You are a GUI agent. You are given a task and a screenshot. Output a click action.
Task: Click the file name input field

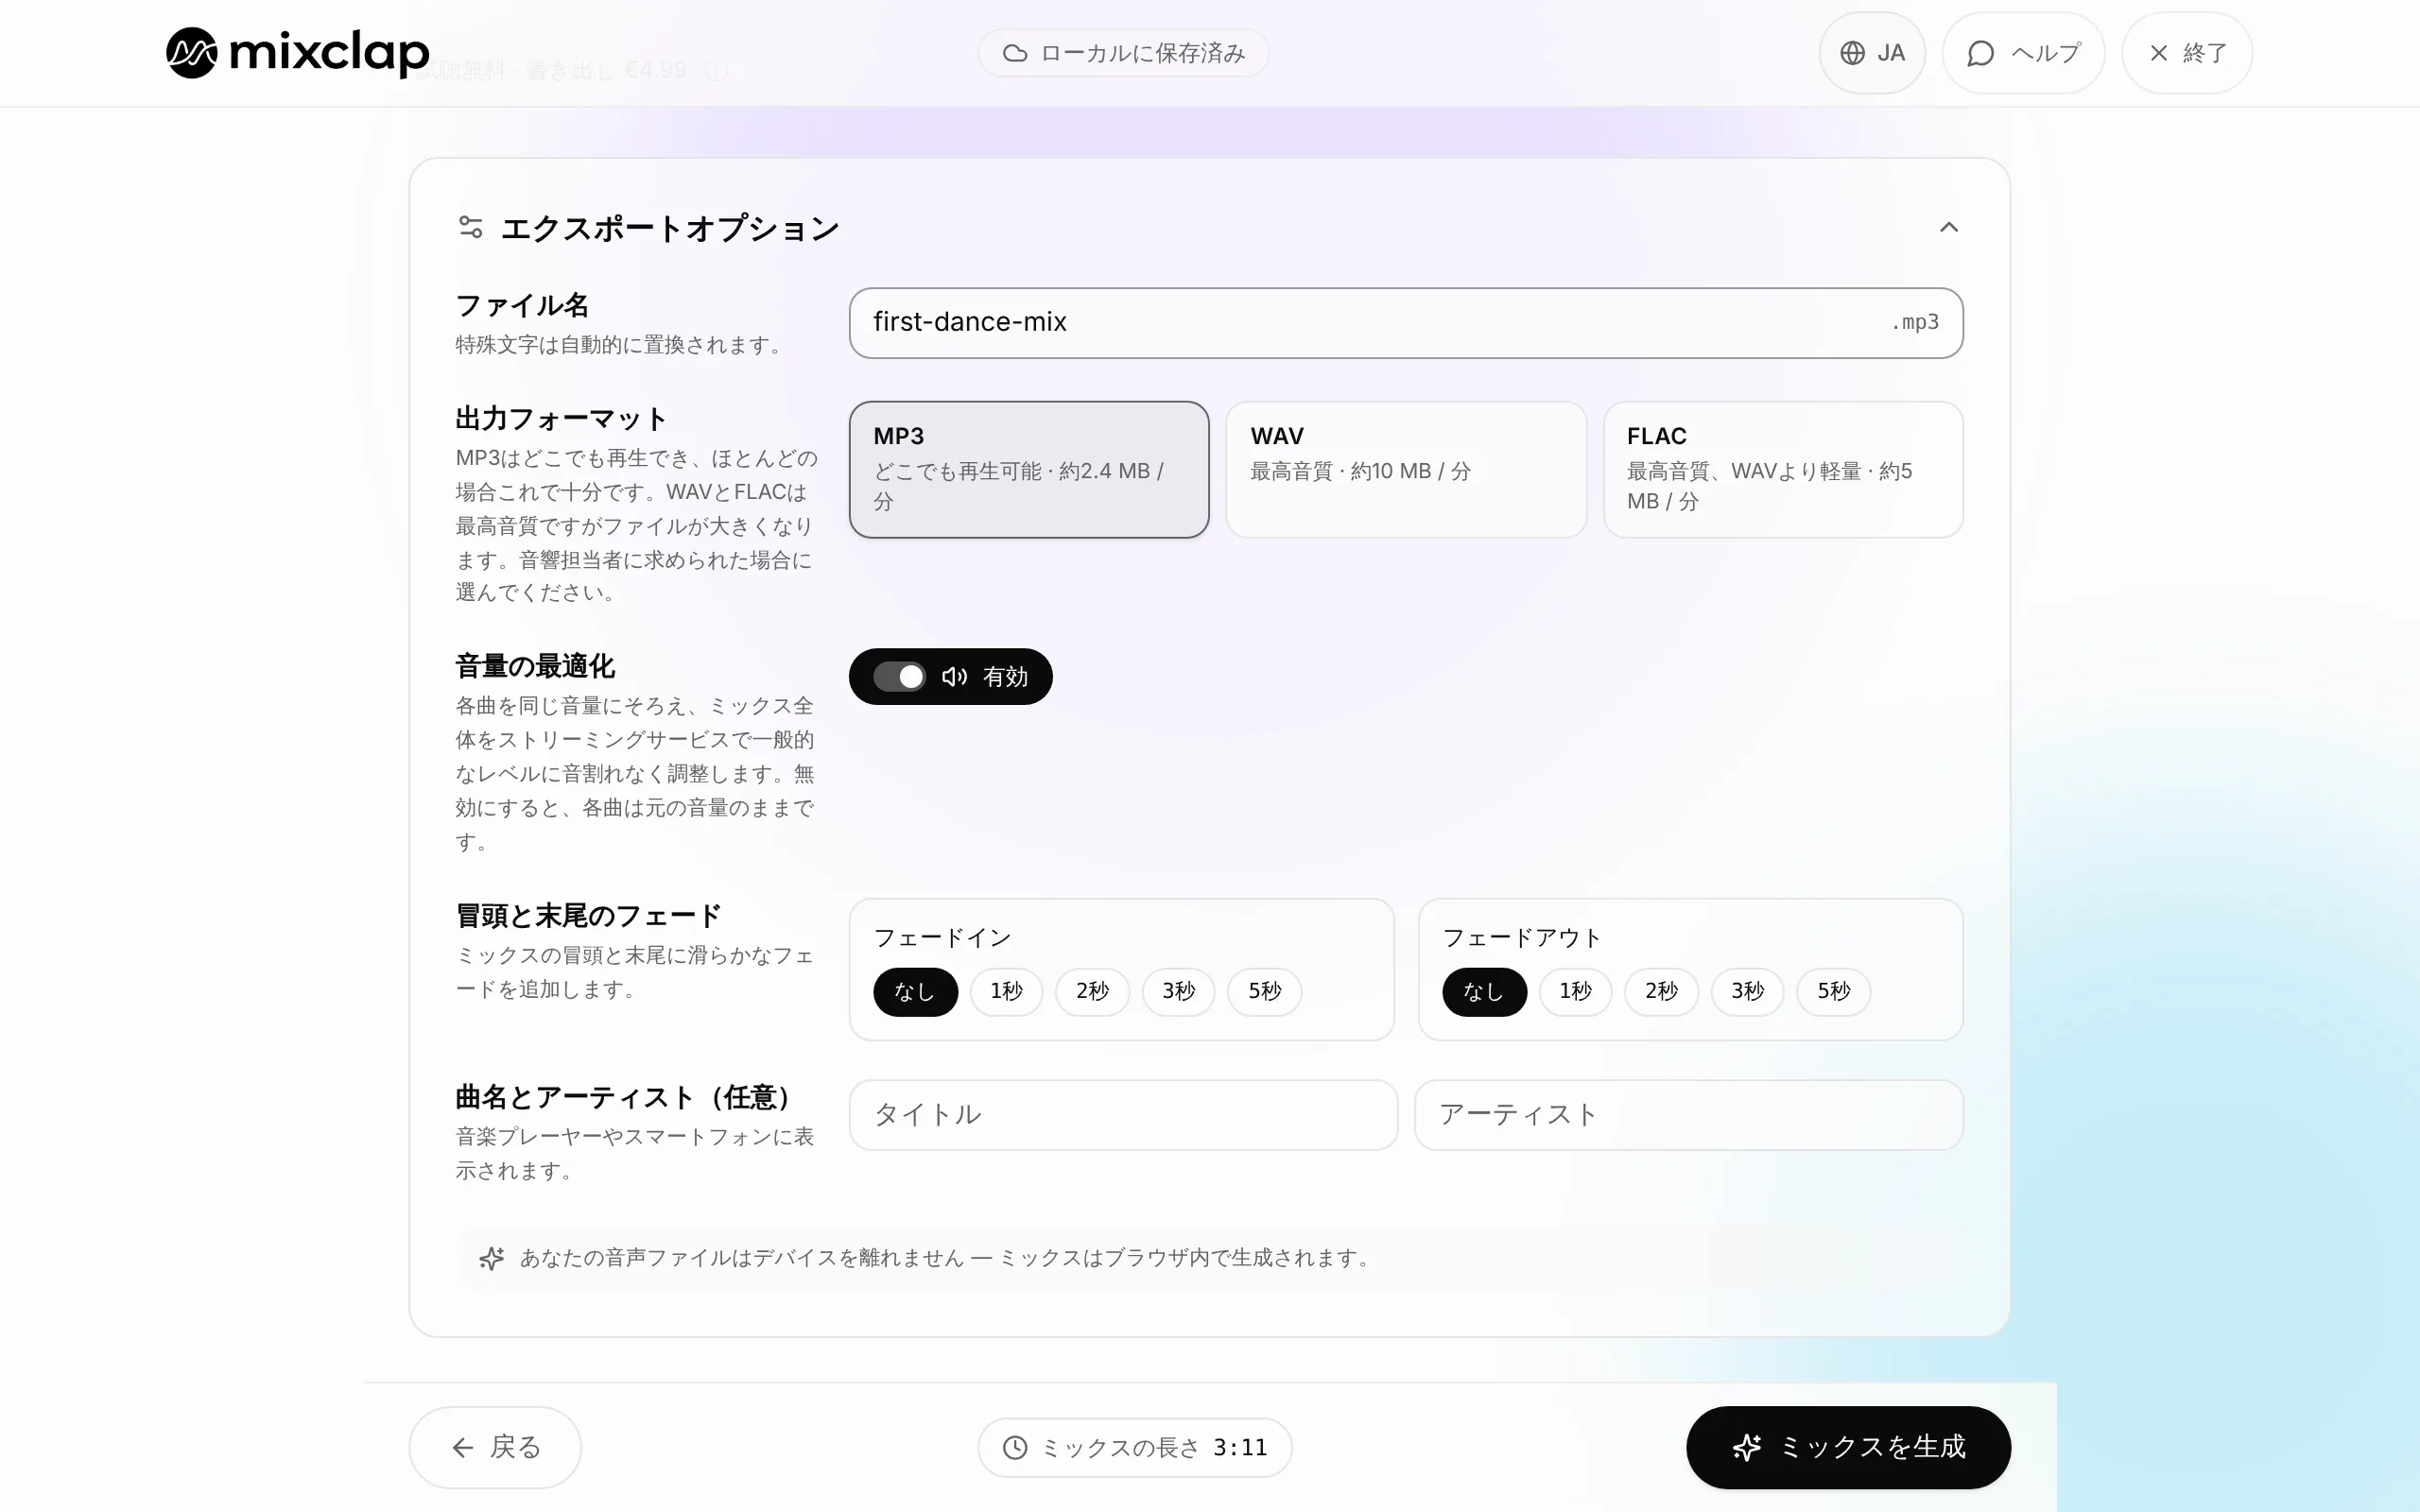[1406, 322]
